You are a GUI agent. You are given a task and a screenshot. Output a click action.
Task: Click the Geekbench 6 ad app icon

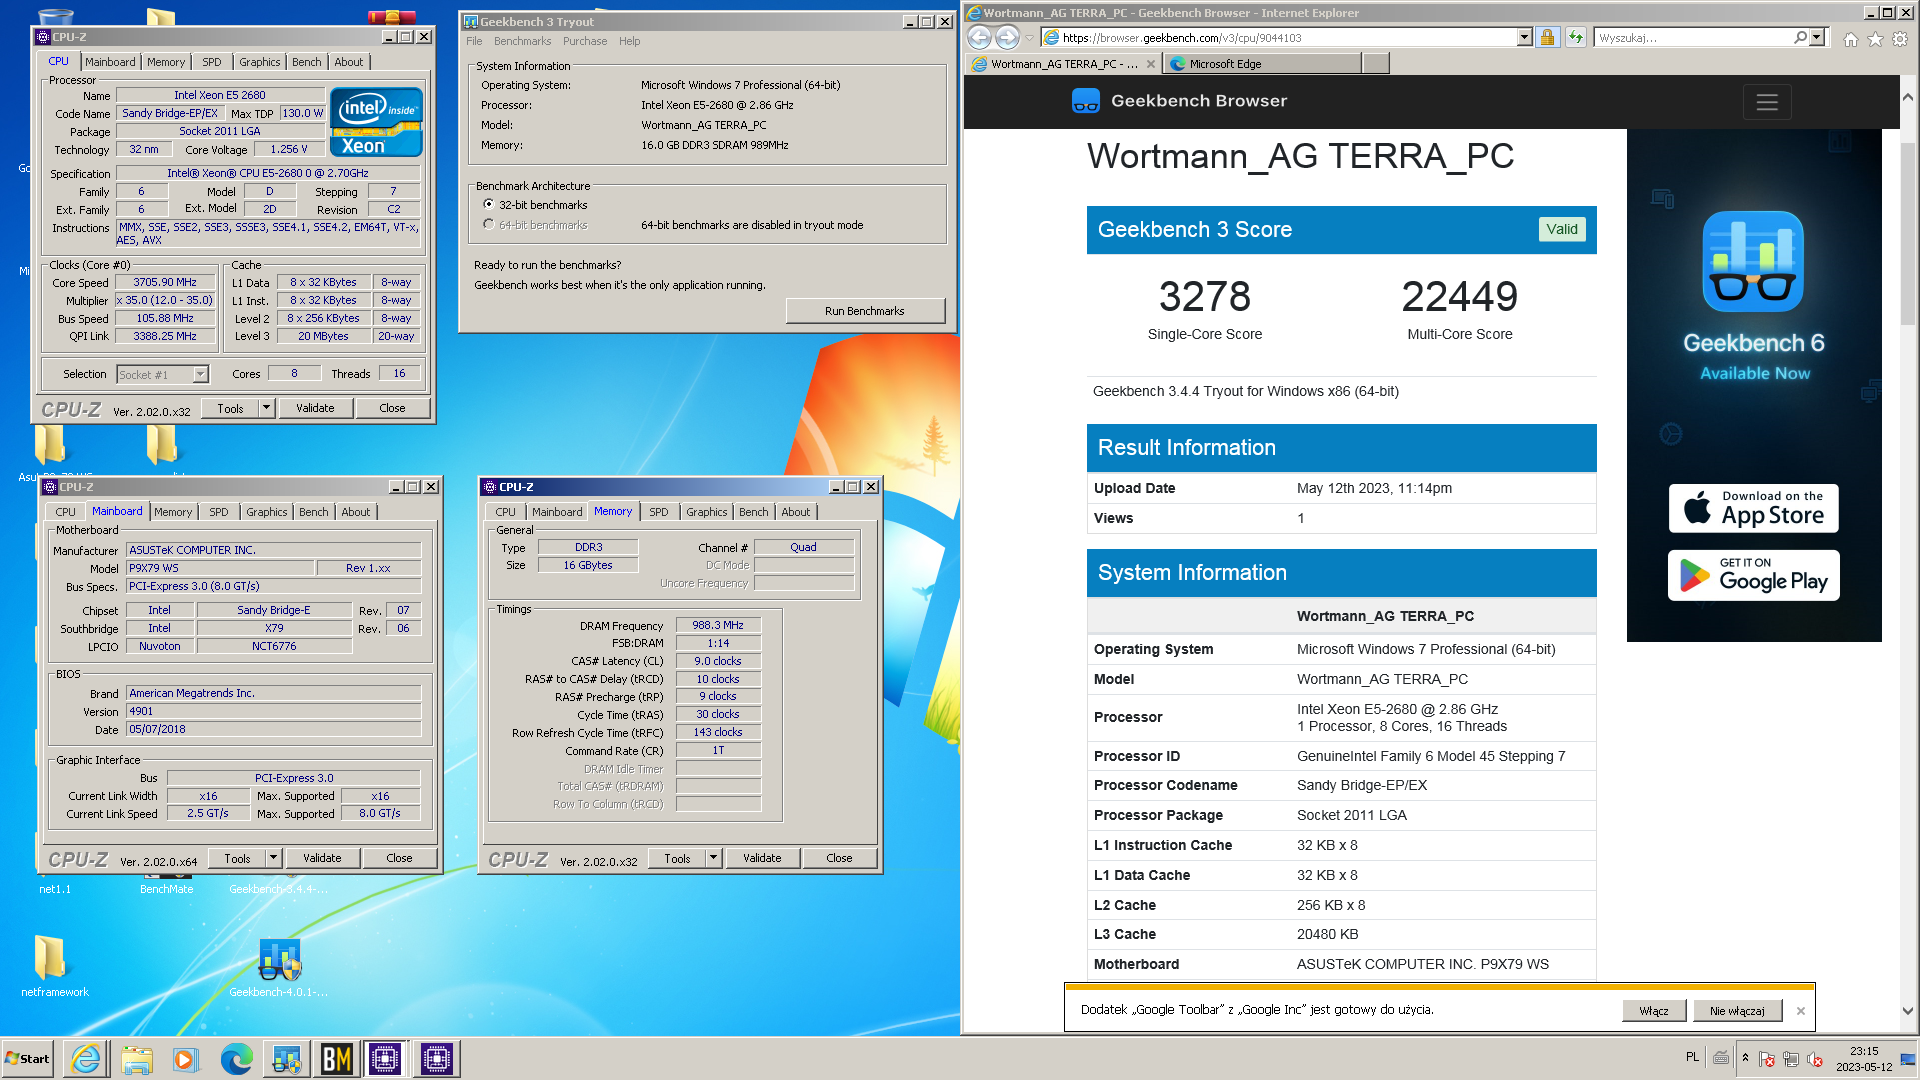click(x=1753, y=262)
